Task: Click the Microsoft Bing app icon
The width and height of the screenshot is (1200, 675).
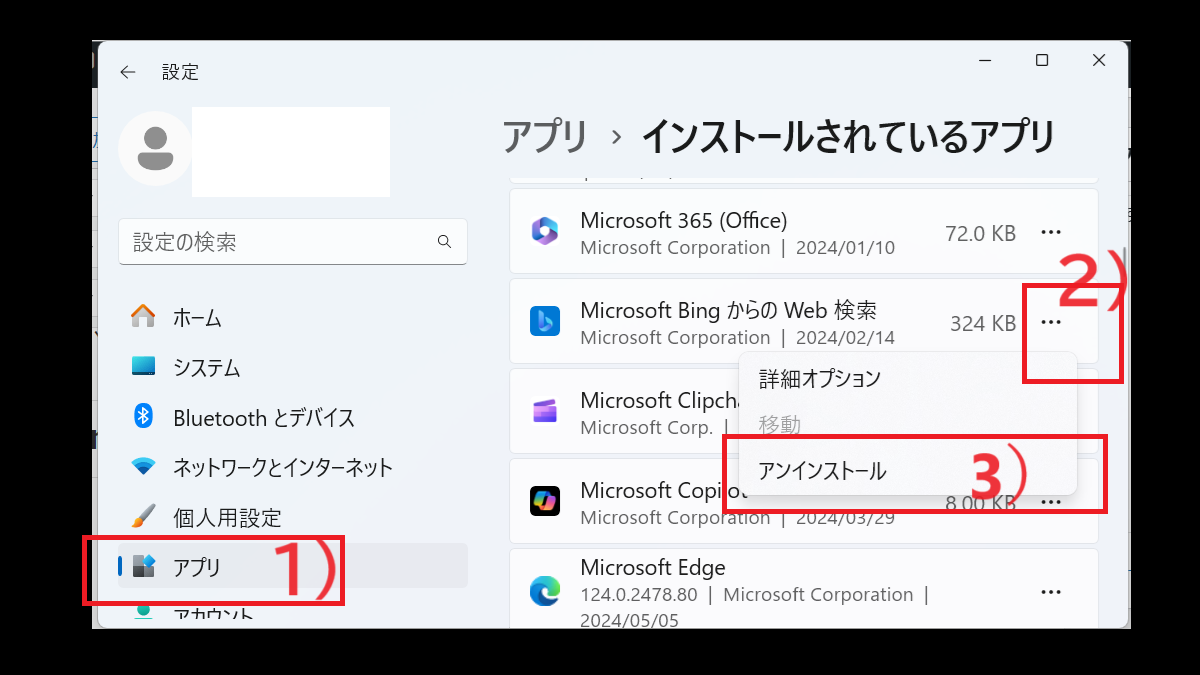Action: click(x=545, y=321)
